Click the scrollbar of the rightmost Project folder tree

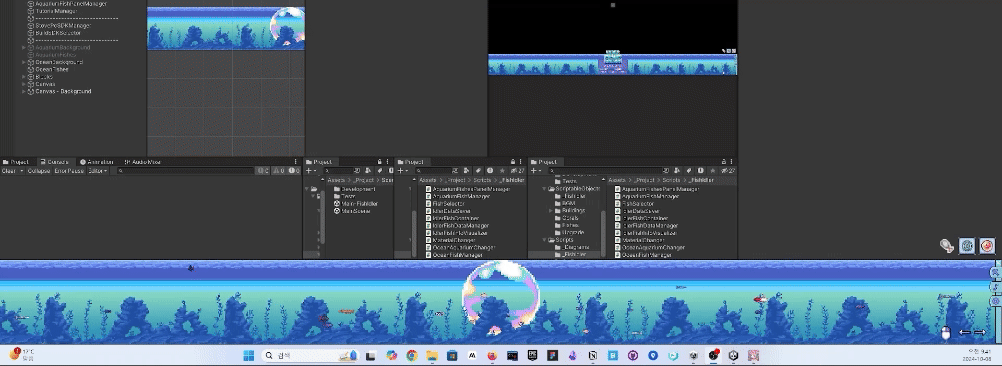point(604,233)
